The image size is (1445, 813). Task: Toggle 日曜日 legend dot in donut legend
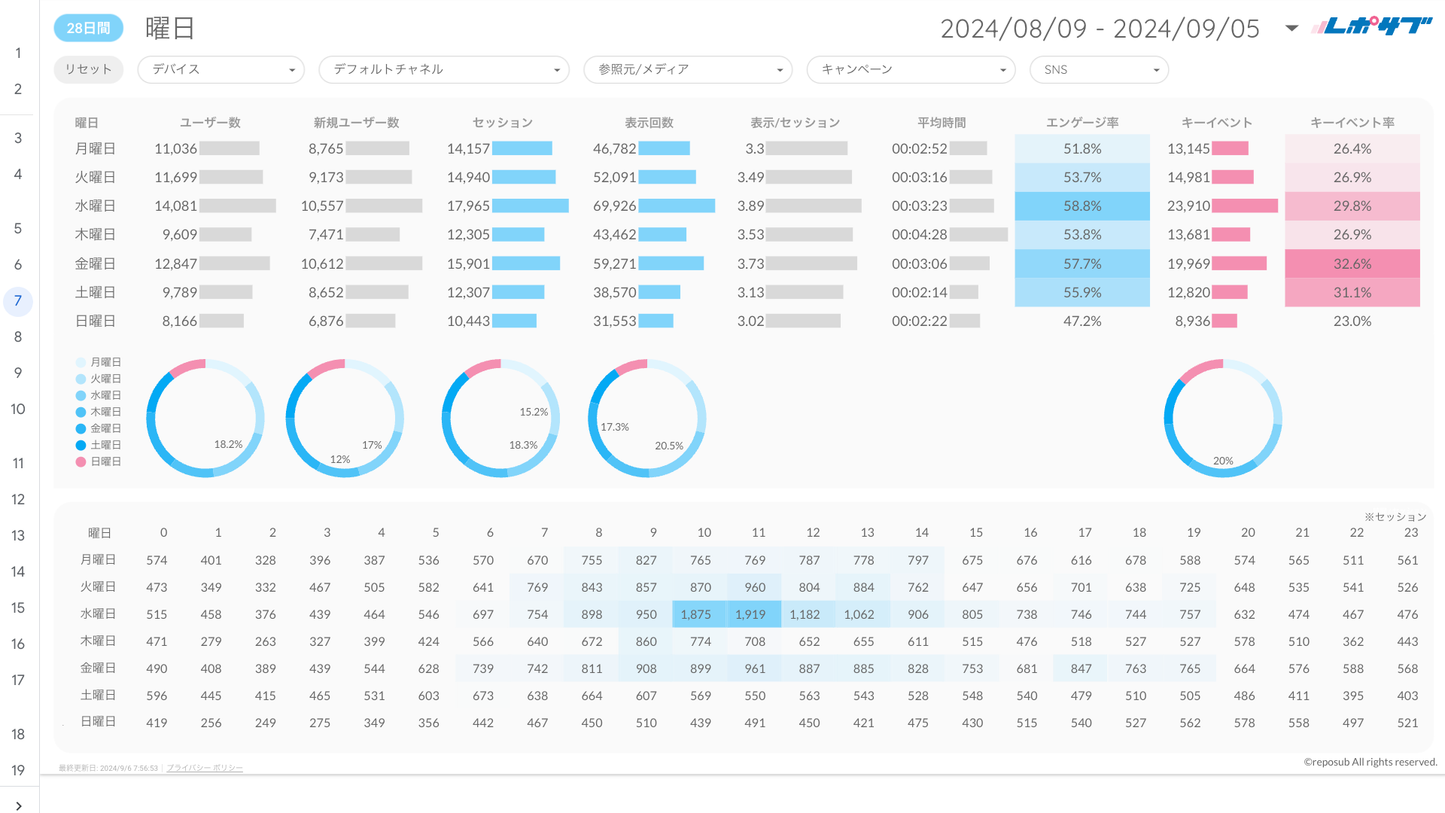click(x=81, y=462)
